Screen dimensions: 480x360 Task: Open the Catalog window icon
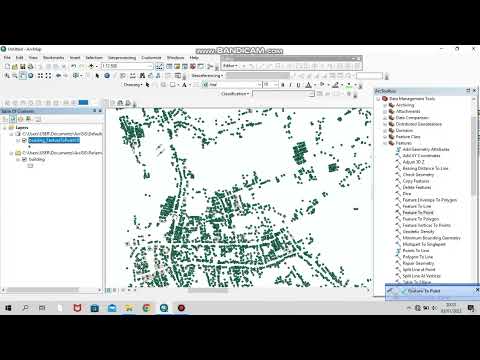[177, 66]
